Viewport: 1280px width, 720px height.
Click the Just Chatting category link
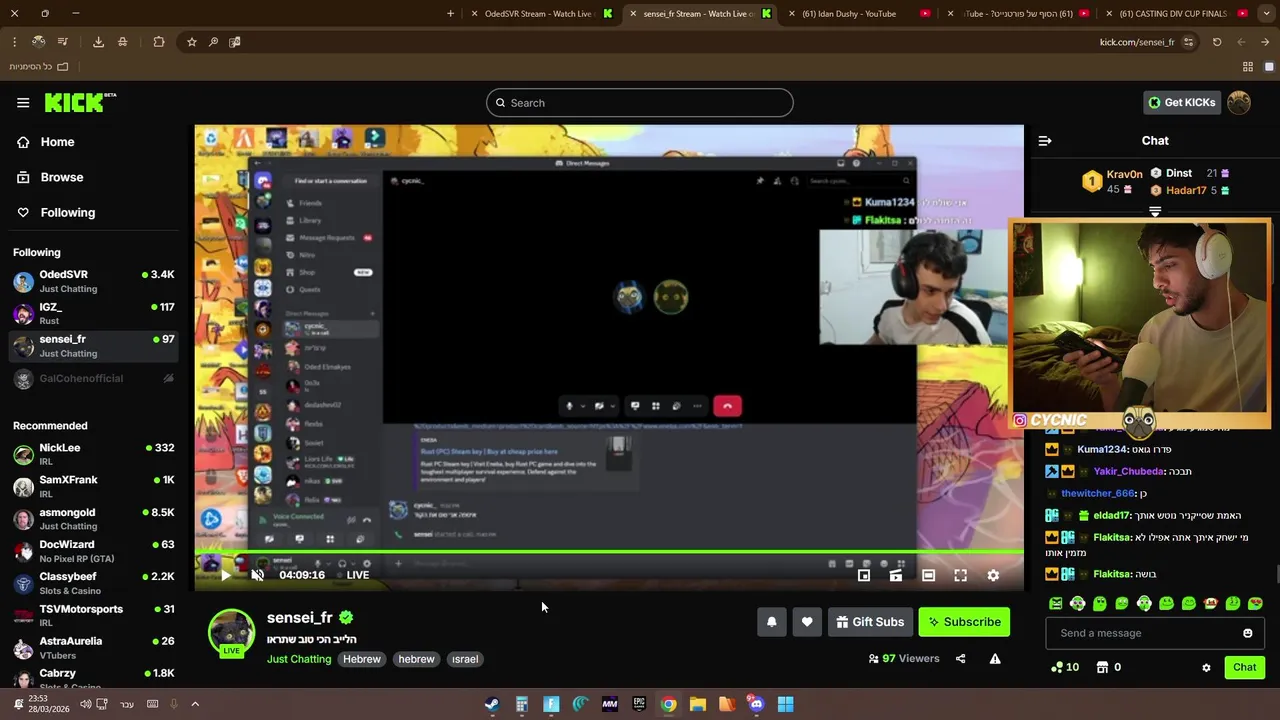(299, 659)
